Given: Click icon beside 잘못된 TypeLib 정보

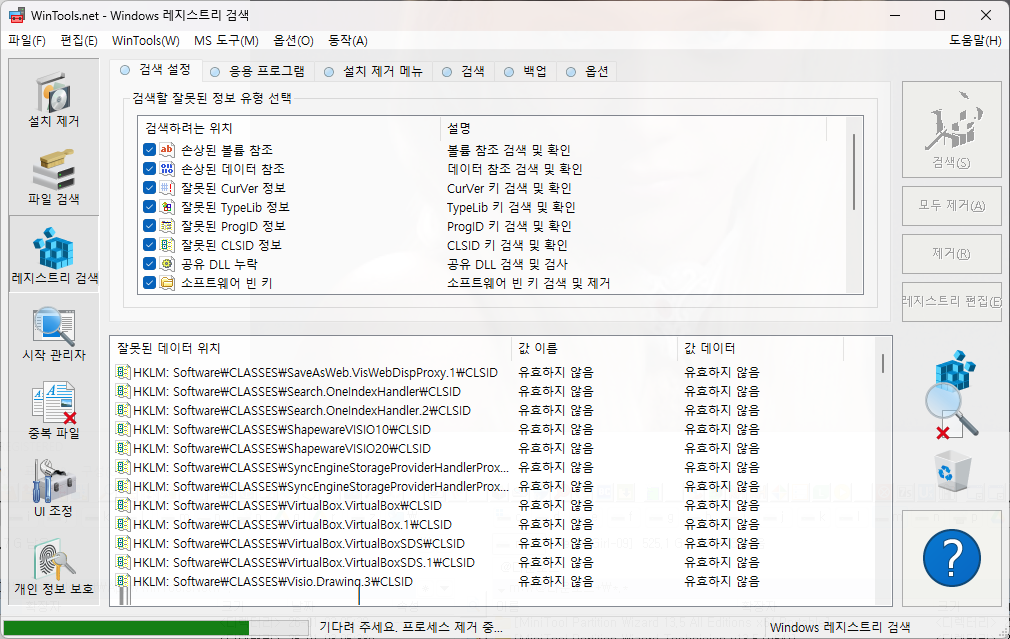Looking at the screenshot, I should point(167,207).
